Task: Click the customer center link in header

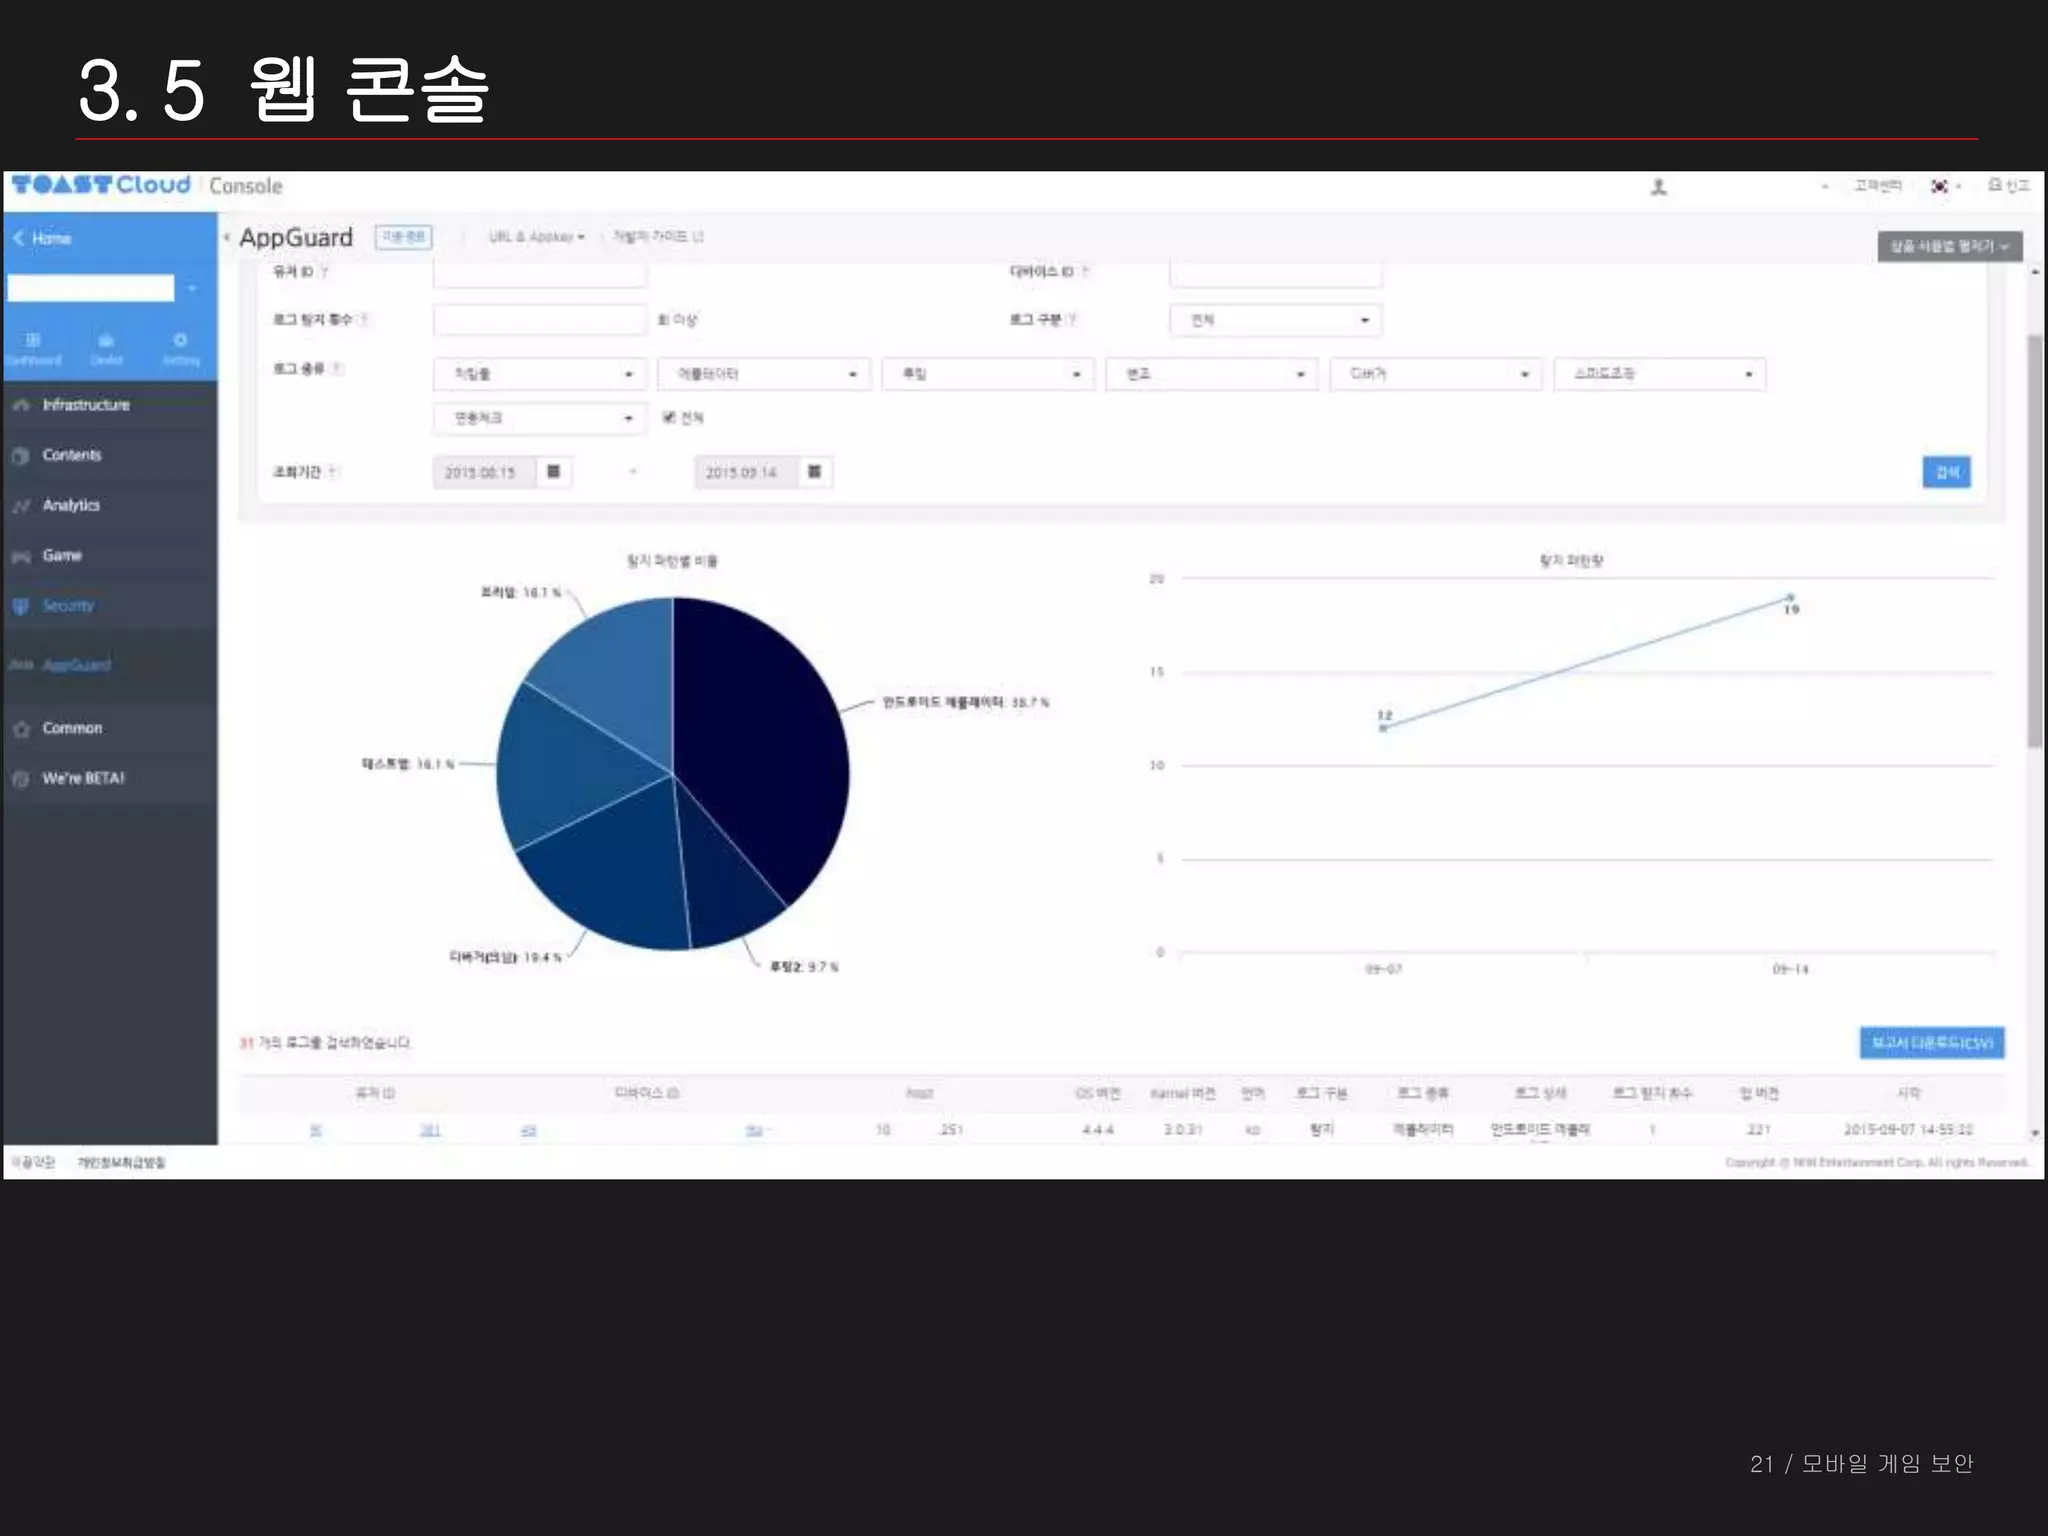Action: coord(1877,185)
